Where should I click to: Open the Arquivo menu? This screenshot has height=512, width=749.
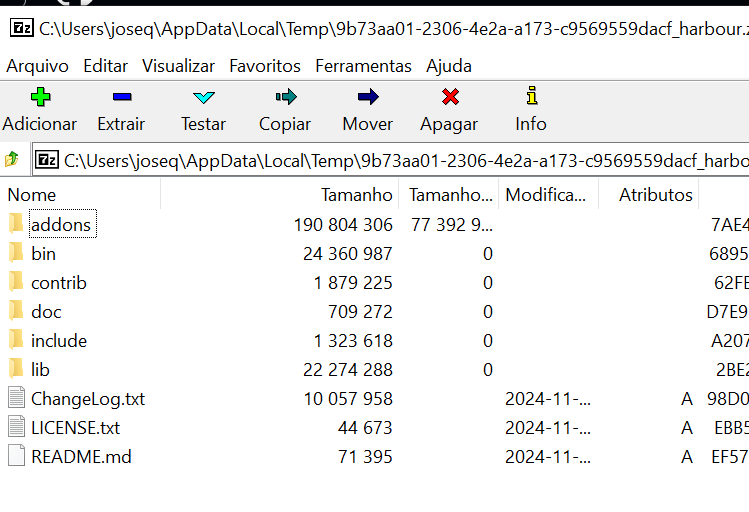37,66
